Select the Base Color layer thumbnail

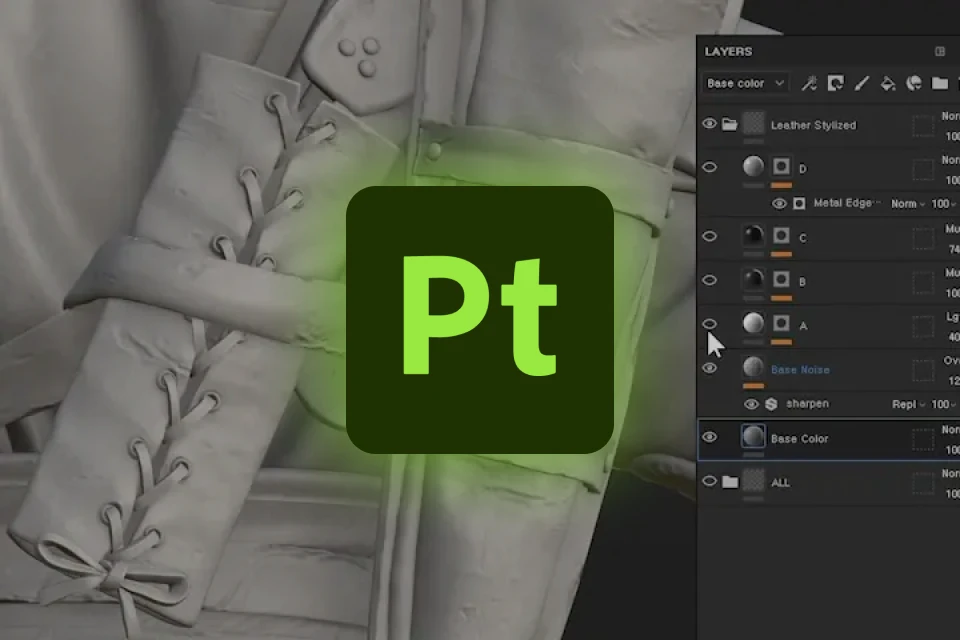click(753, 436)
